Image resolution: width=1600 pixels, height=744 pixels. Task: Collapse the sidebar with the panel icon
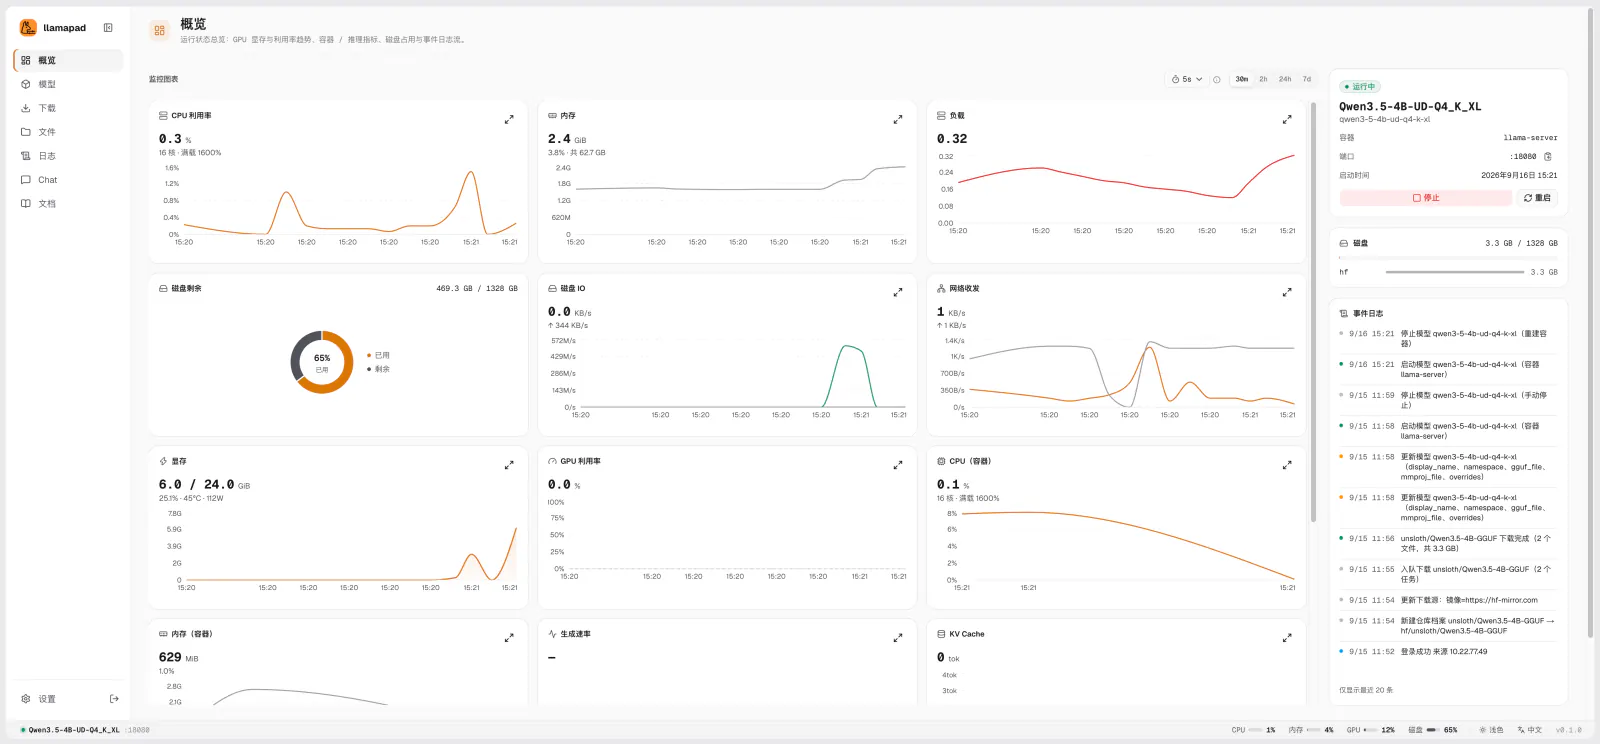(x=108, y=28)
